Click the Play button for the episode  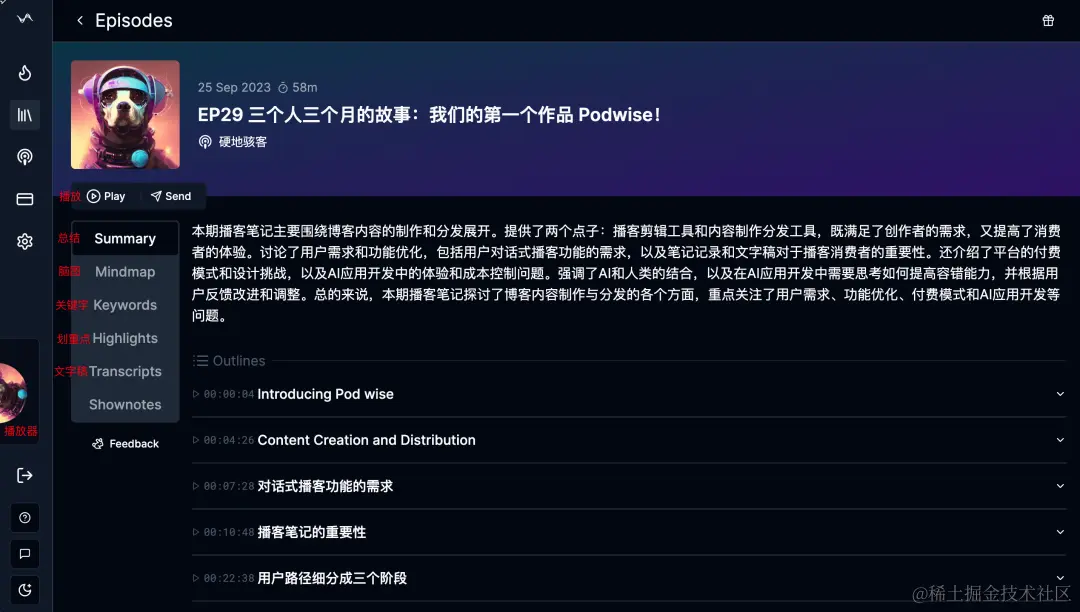(x=105, y=196)
